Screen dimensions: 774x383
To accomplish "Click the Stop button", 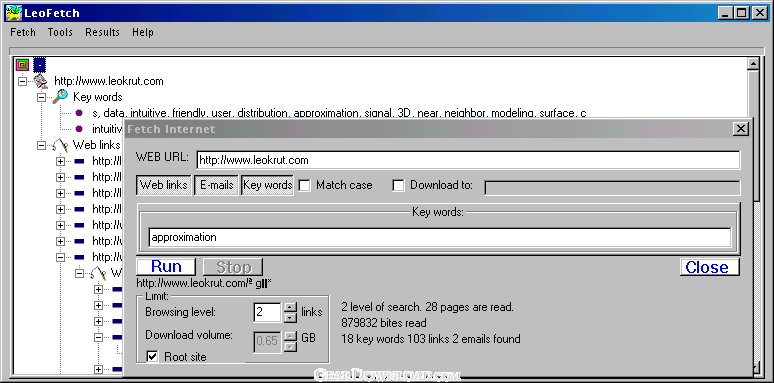I will [x=233, y=267].
